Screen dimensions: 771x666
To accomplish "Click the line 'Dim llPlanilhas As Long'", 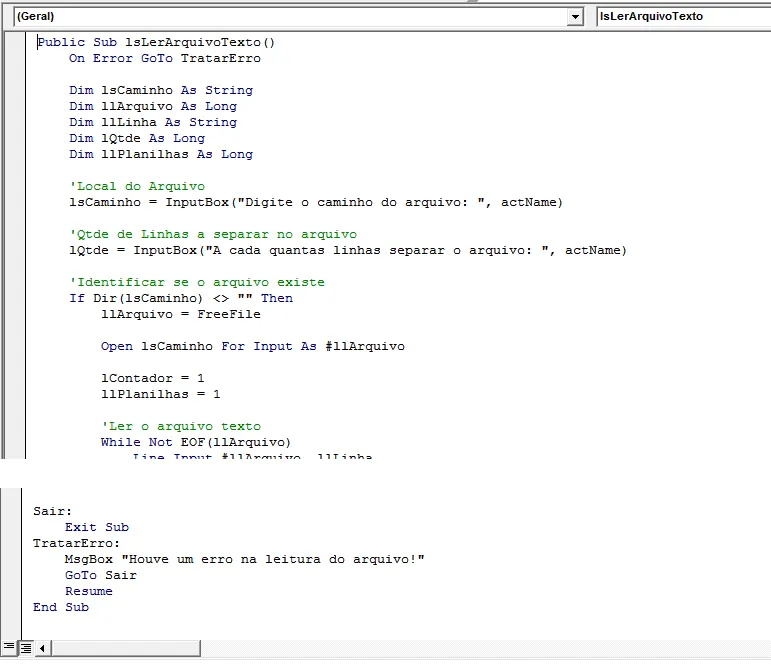I will coord(161,154).
